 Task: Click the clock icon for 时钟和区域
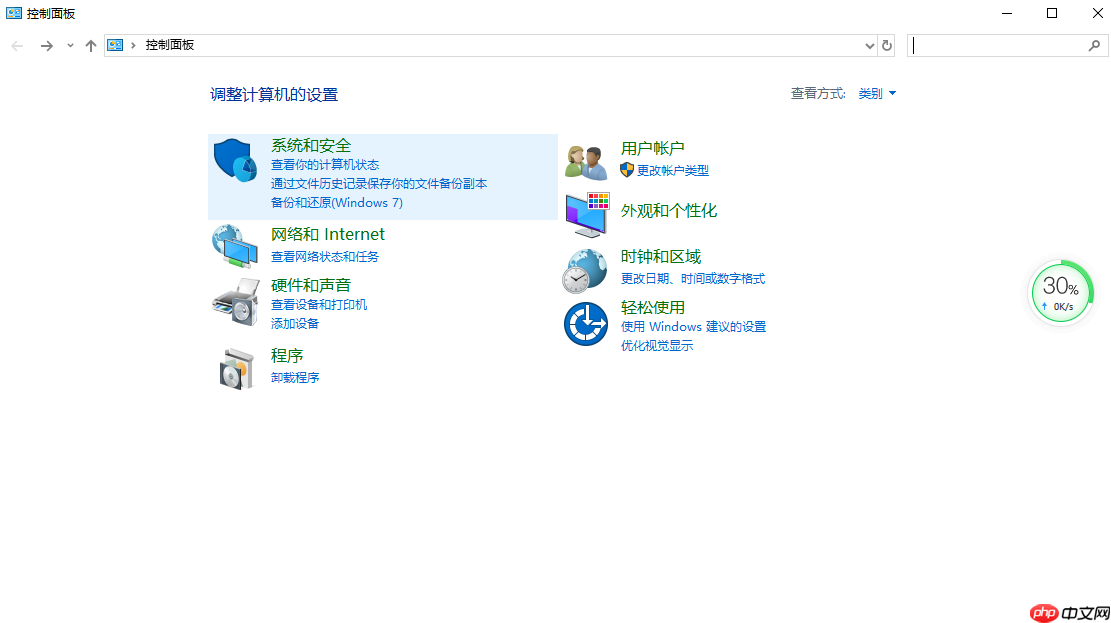[585, 268]
